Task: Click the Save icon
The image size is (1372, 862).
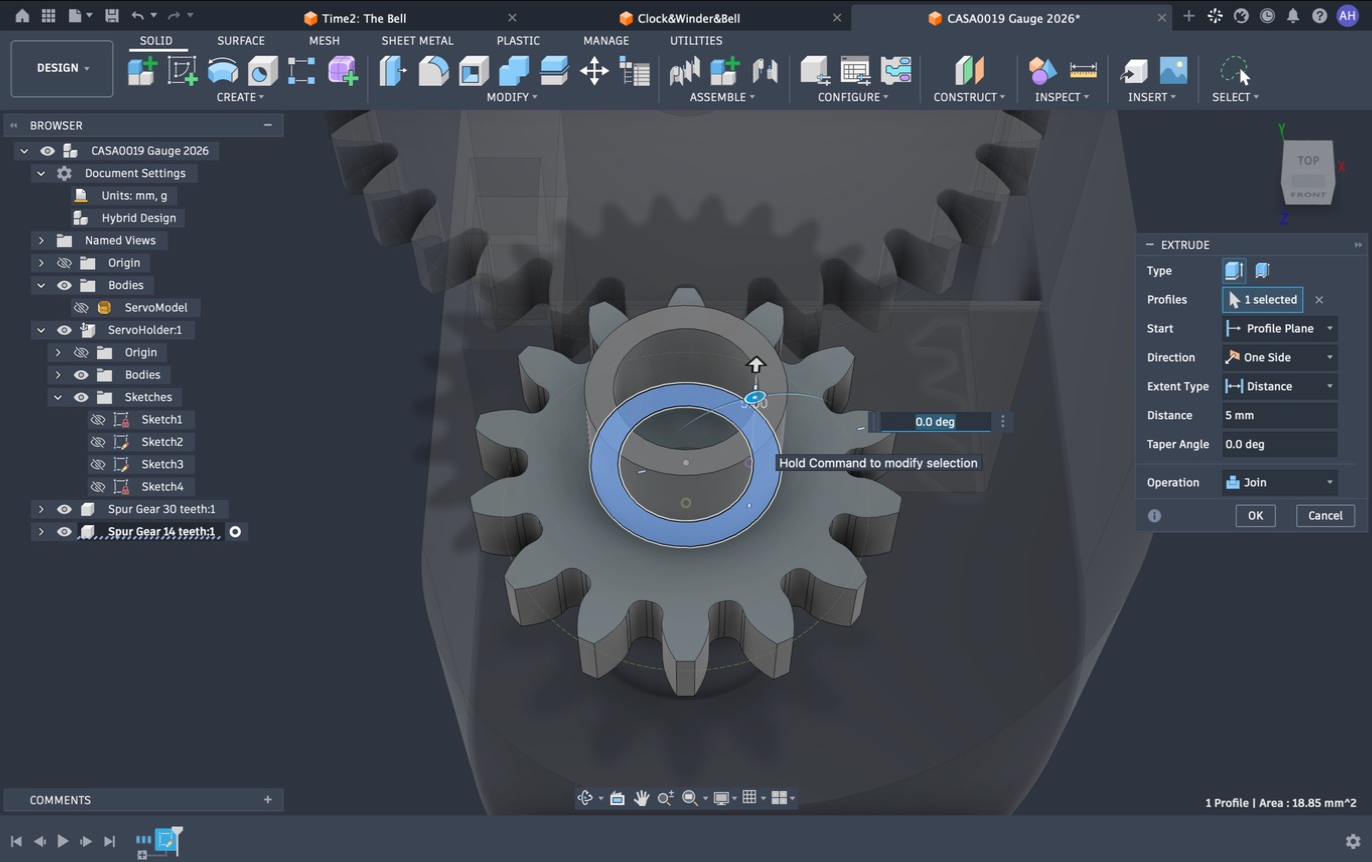Action: 111,16
